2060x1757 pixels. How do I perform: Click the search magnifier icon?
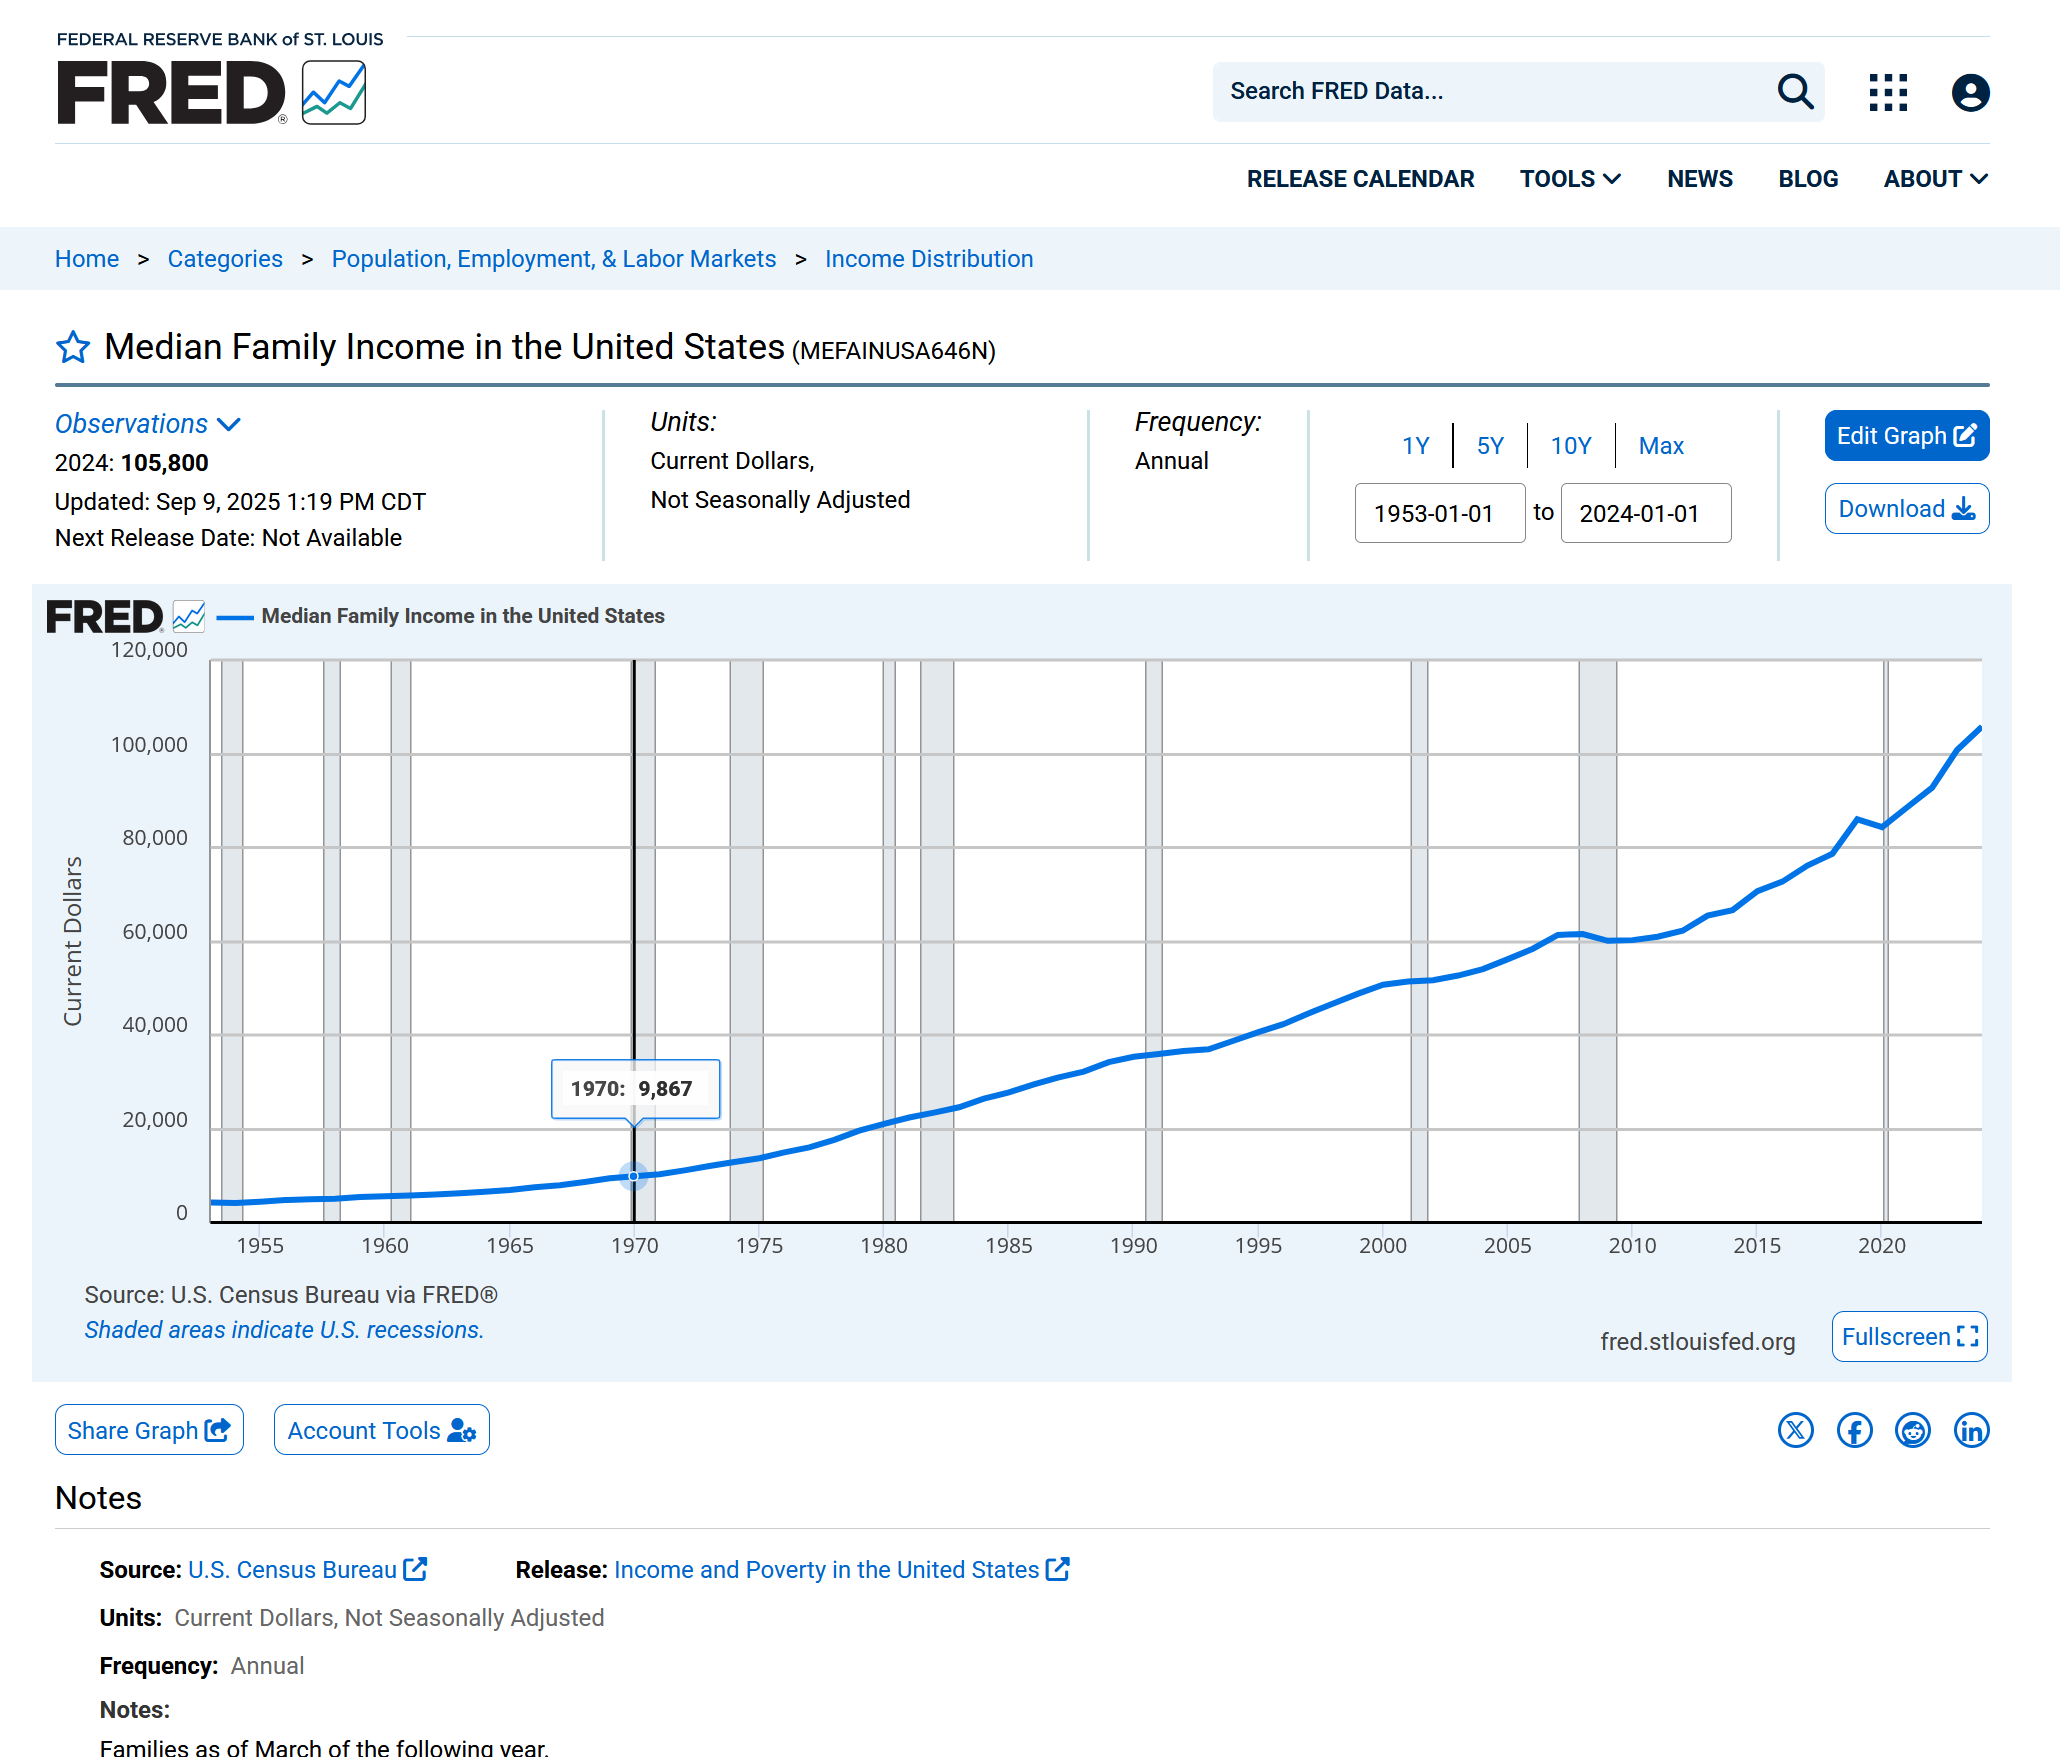(x=1795, y=92)
